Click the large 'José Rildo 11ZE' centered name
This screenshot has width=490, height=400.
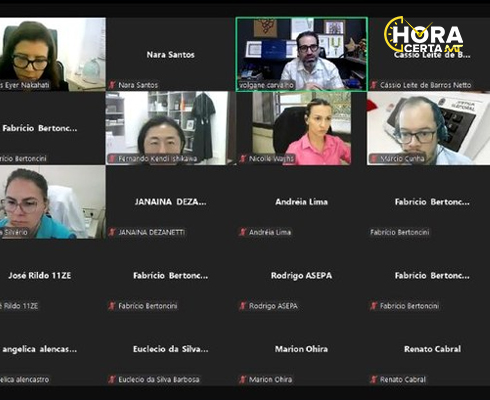click(40, 276)
